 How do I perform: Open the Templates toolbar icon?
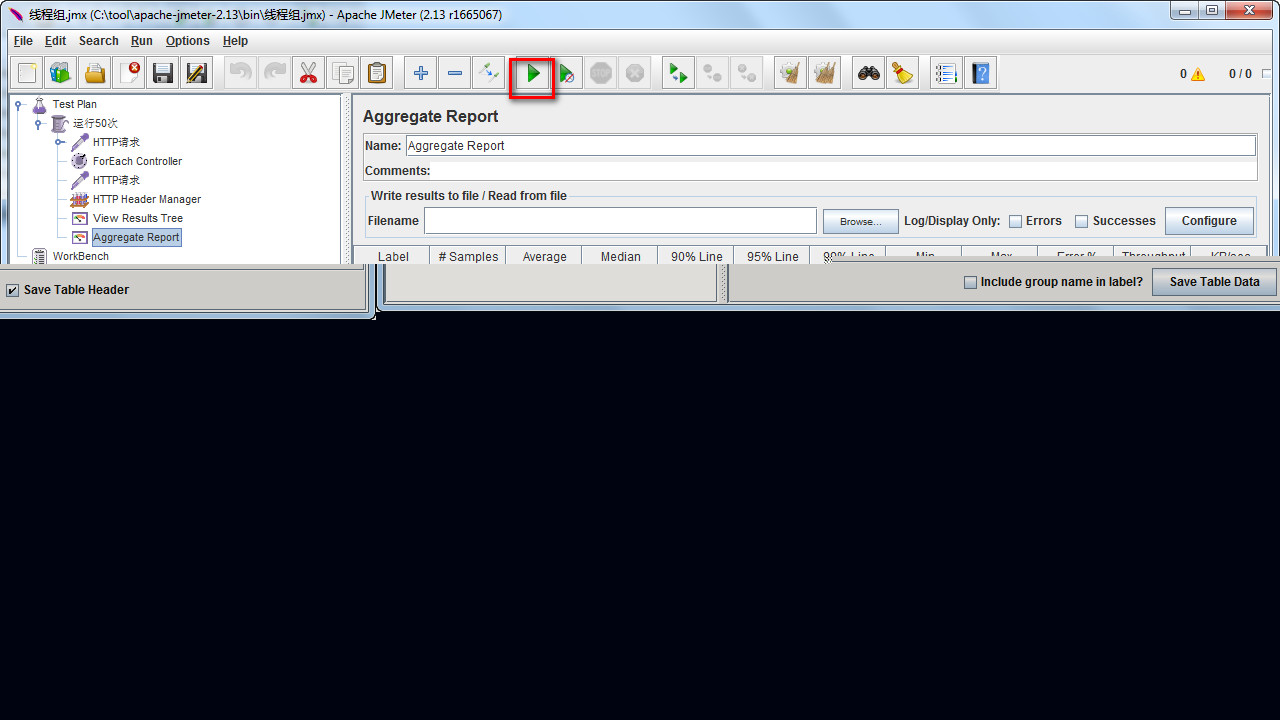point(61,73)
